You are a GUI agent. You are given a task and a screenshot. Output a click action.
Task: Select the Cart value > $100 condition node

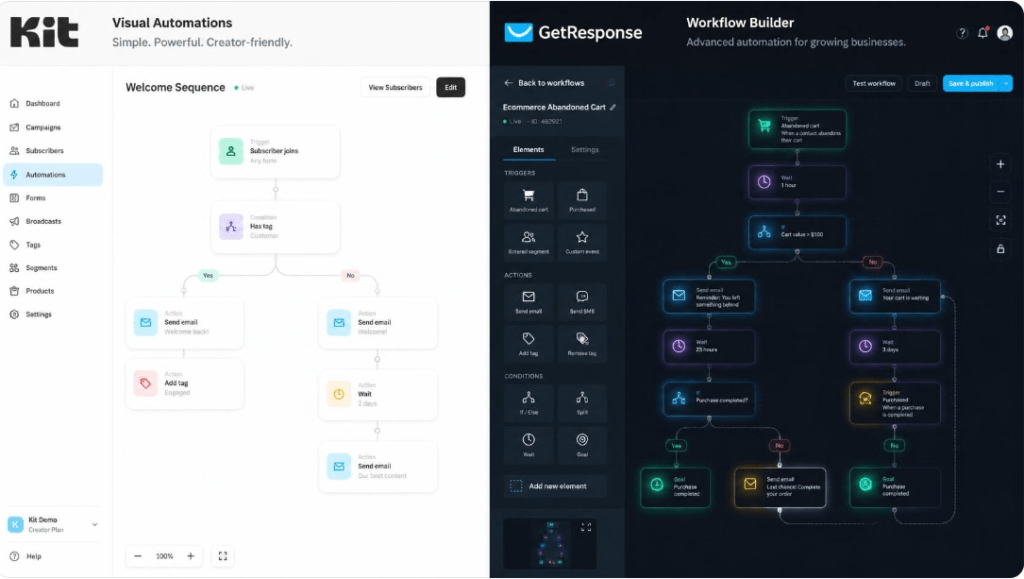[797, 233]
